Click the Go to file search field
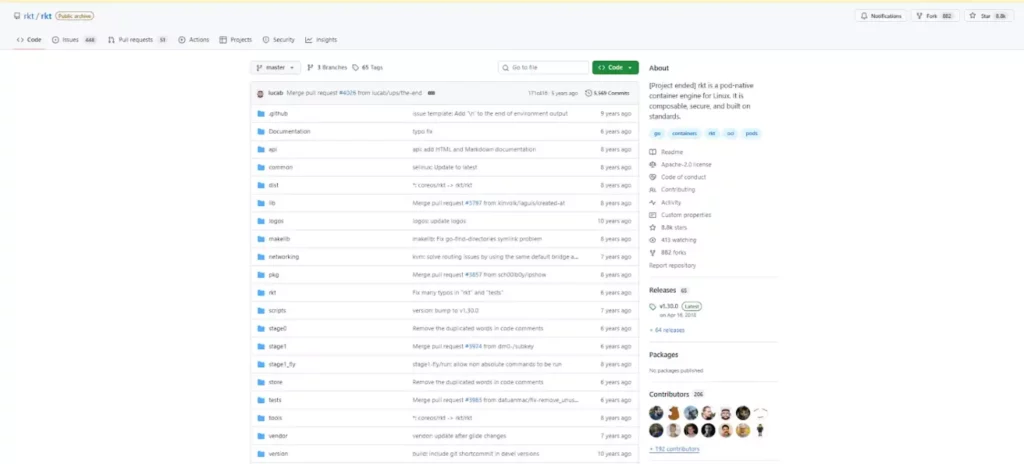This screenshot has height=464, width=1024. pos(543,67)
